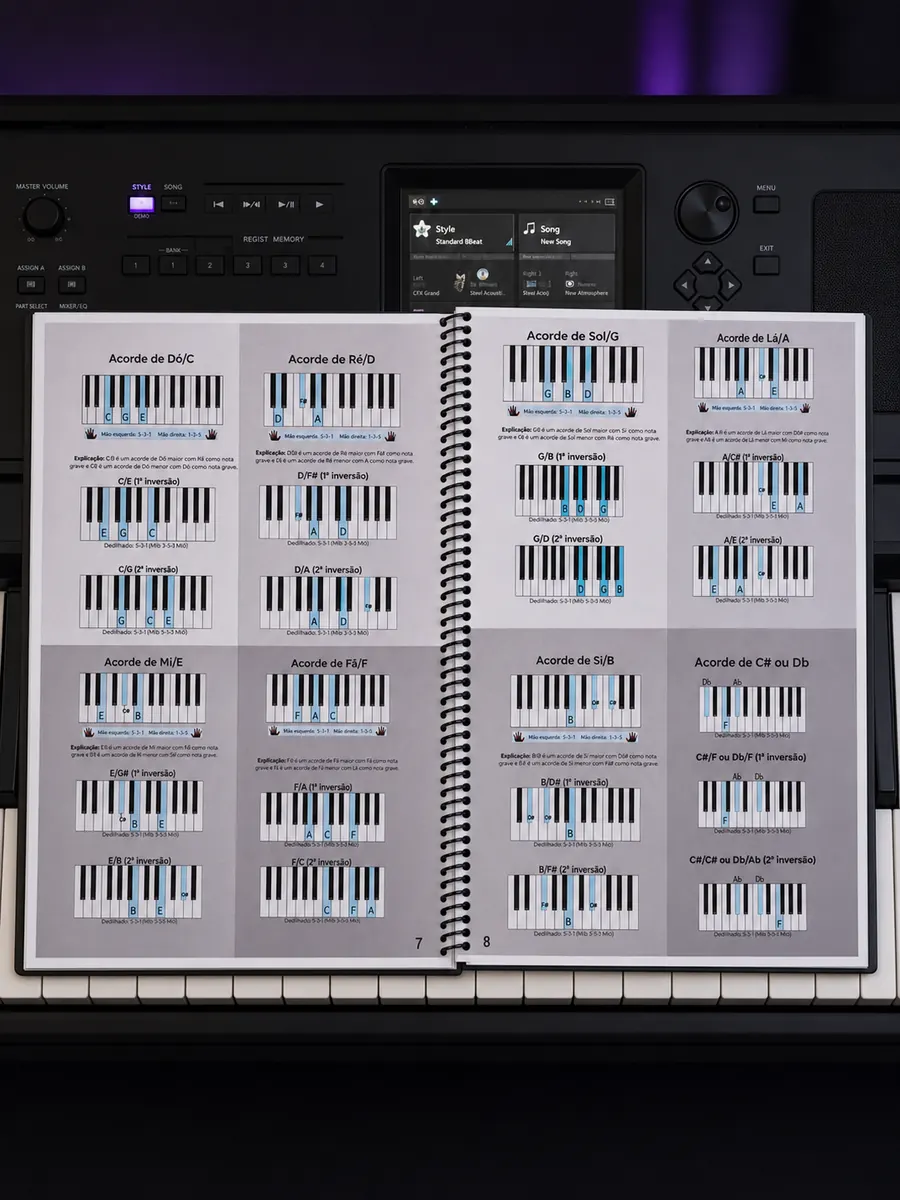This screenshot has width=900, height=1200.
Task: Expand the Standard 8Beat style tile corner
Action: coord(508,242)
